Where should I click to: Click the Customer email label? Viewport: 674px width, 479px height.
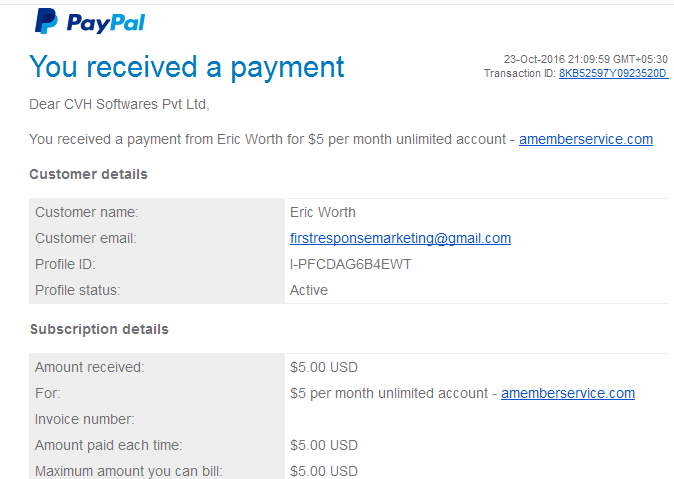click(86, 238)
